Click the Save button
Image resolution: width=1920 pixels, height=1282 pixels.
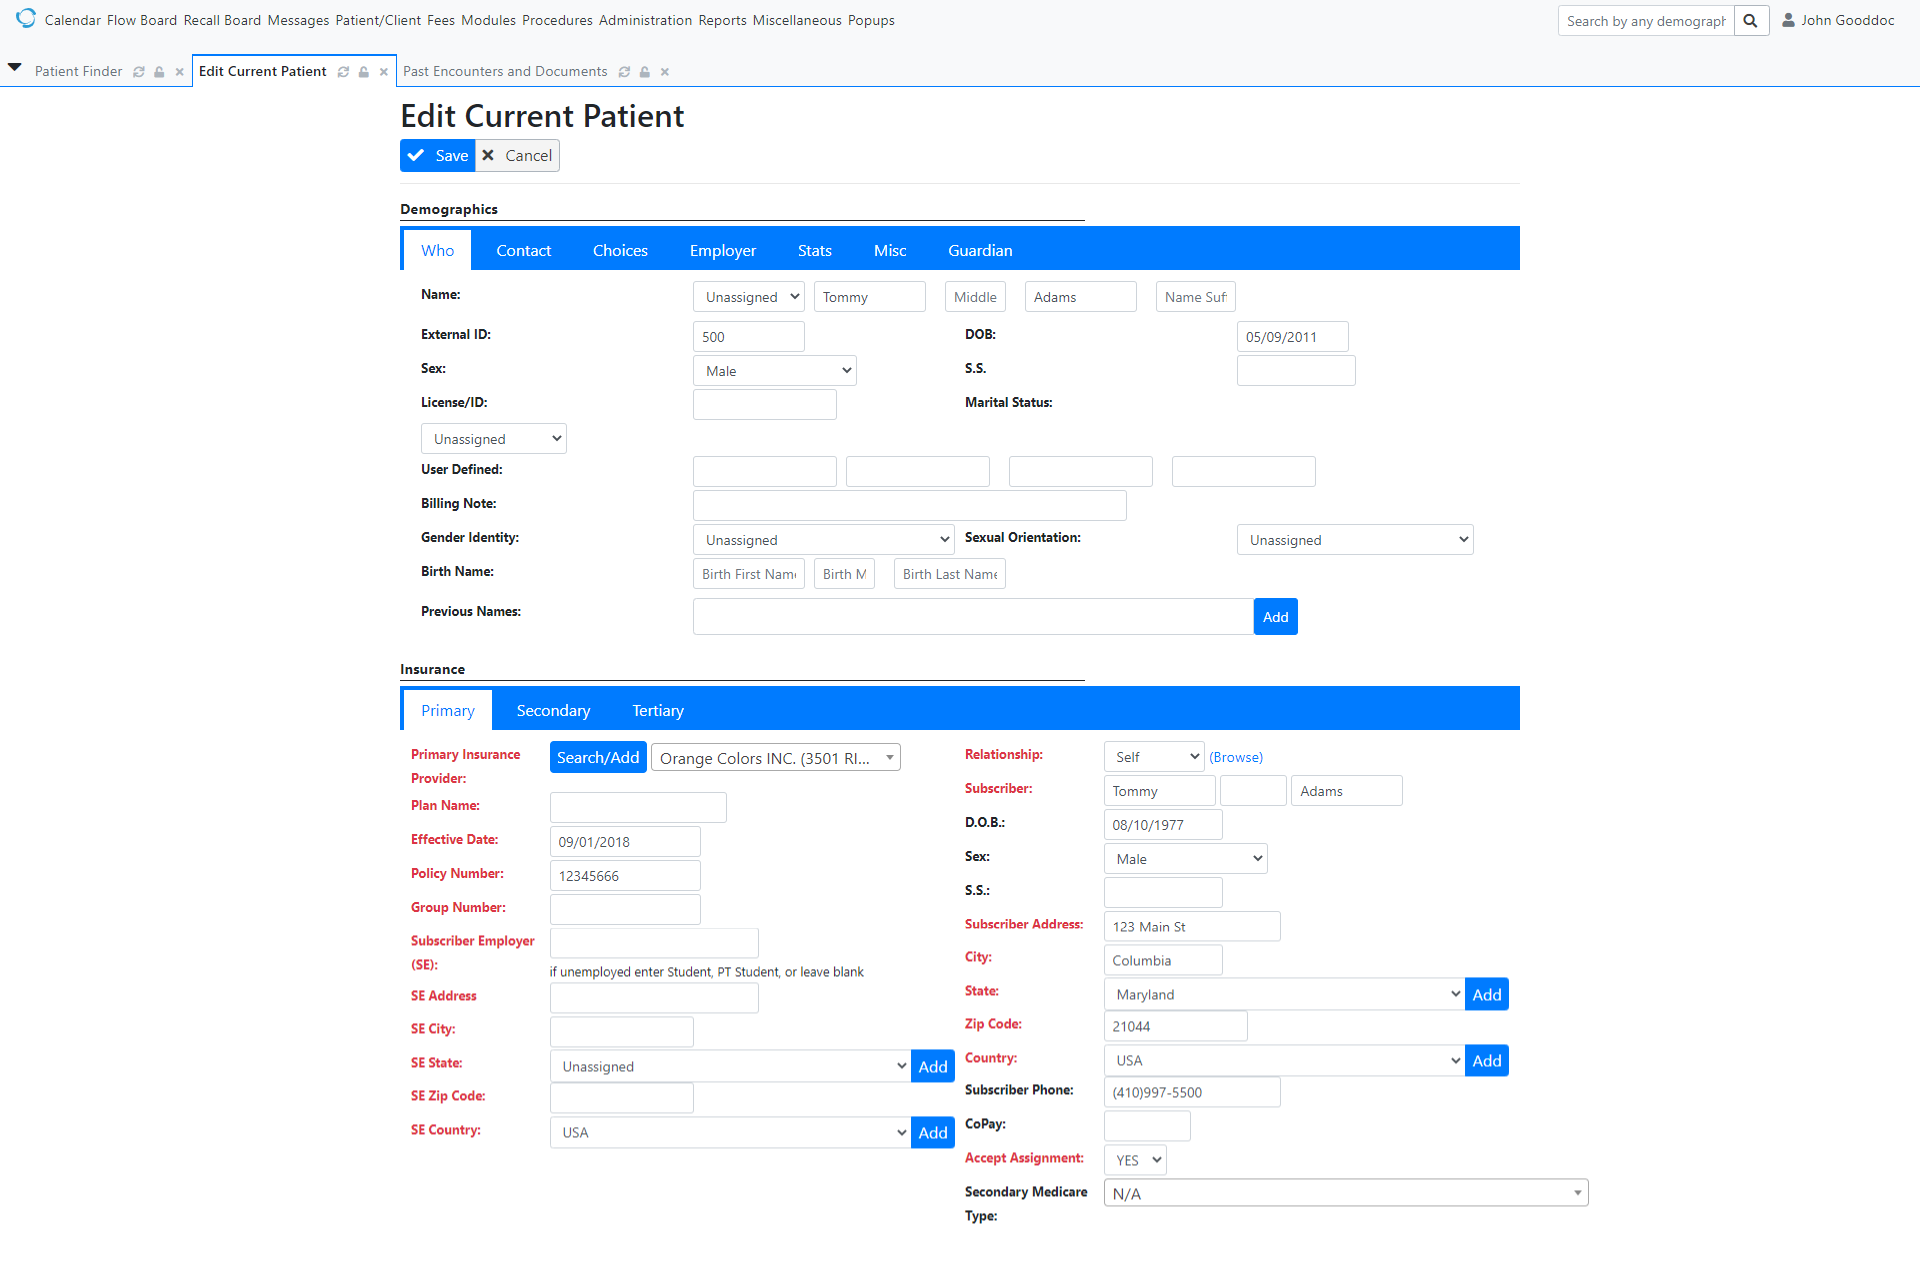437,155
